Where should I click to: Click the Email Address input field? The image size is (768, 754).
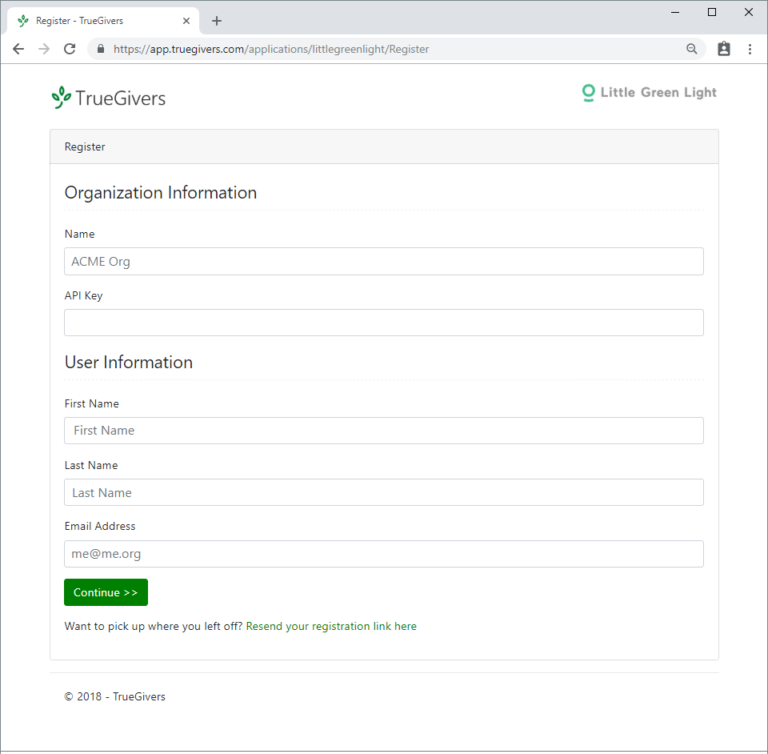(x=383, y=554)
